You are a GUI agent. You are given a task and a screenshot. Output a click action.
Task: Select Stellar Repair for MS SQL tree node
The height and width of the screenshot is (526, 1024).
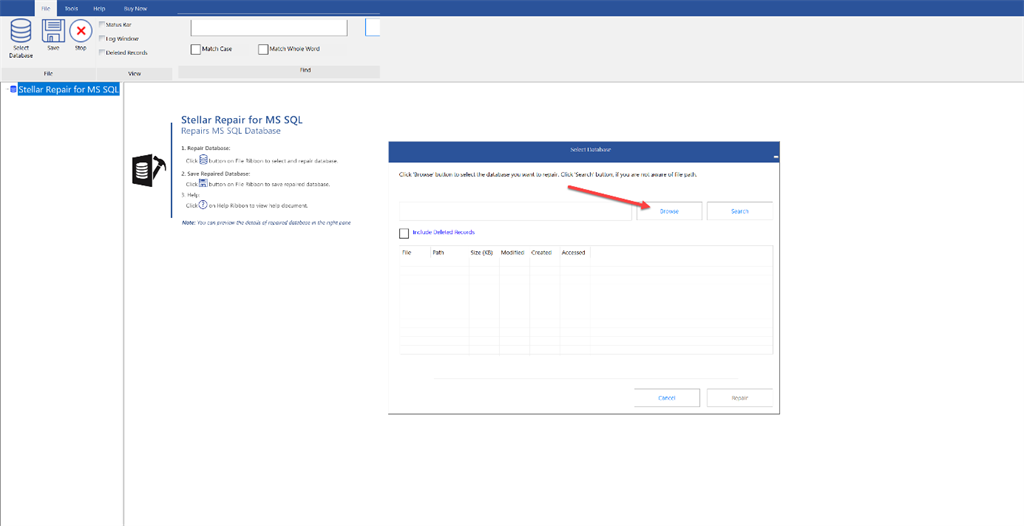coord(69,89)
